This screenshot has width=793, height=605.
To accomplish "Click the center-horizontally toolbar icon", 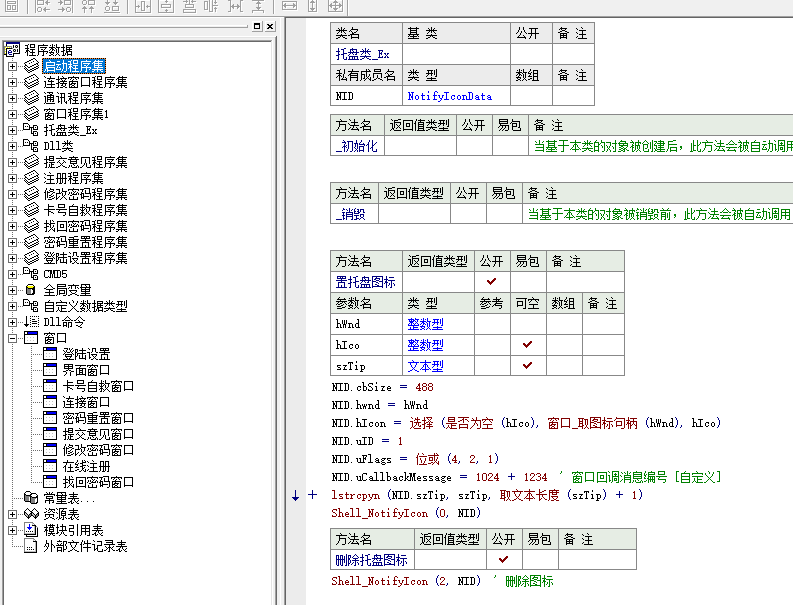I will [x=143, y=6].
